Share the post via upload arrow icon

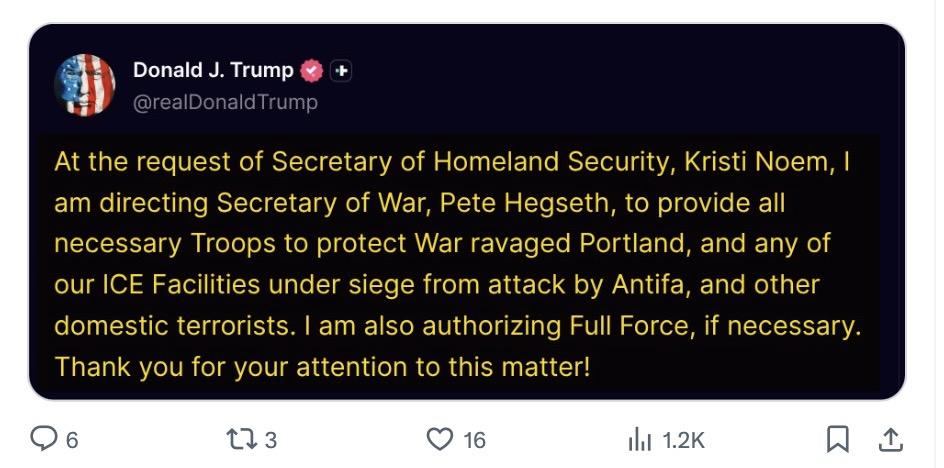pyautogui.click(x=890, y=439)
